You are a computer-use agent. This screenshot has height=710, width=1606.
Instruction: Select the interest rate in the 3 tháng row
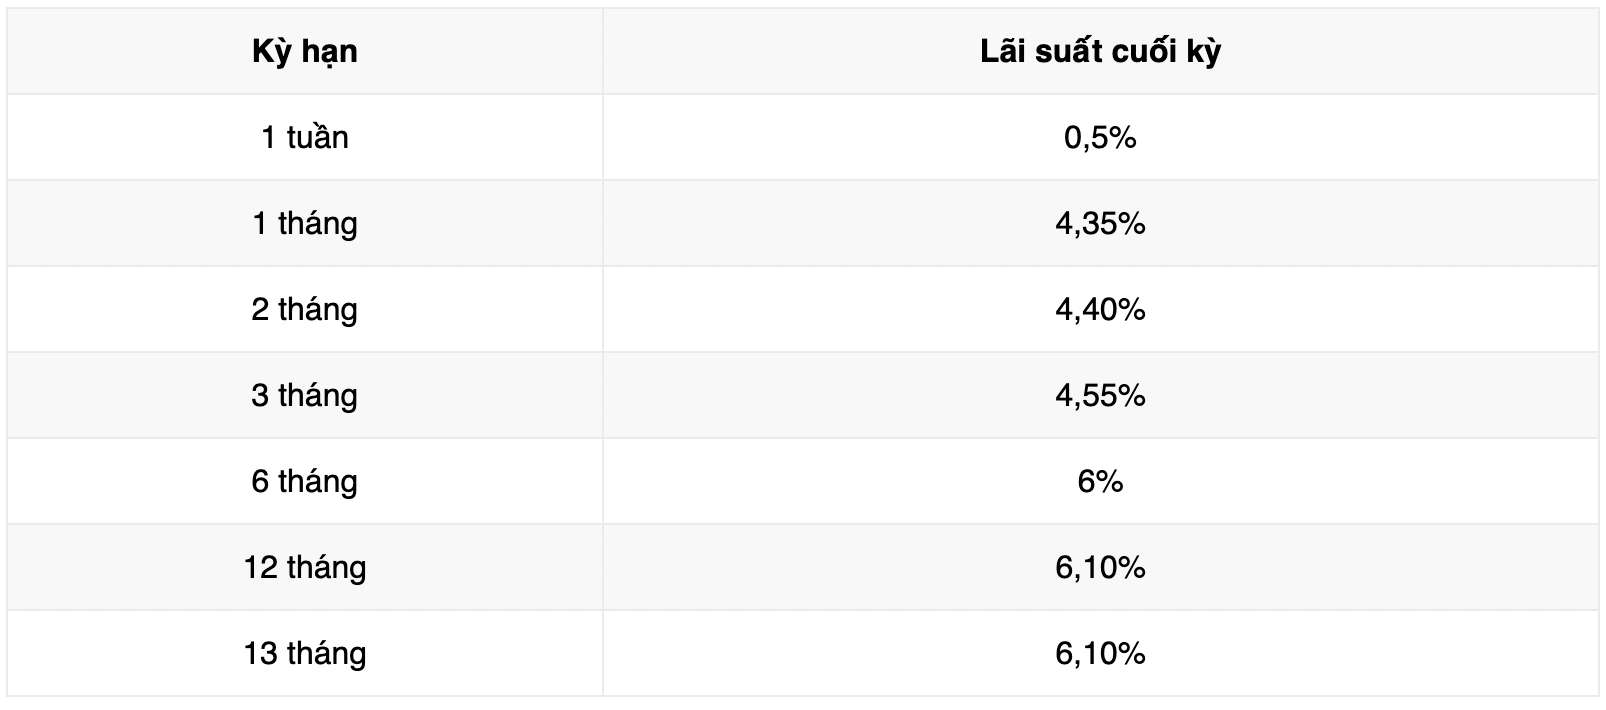(1100, 395)
